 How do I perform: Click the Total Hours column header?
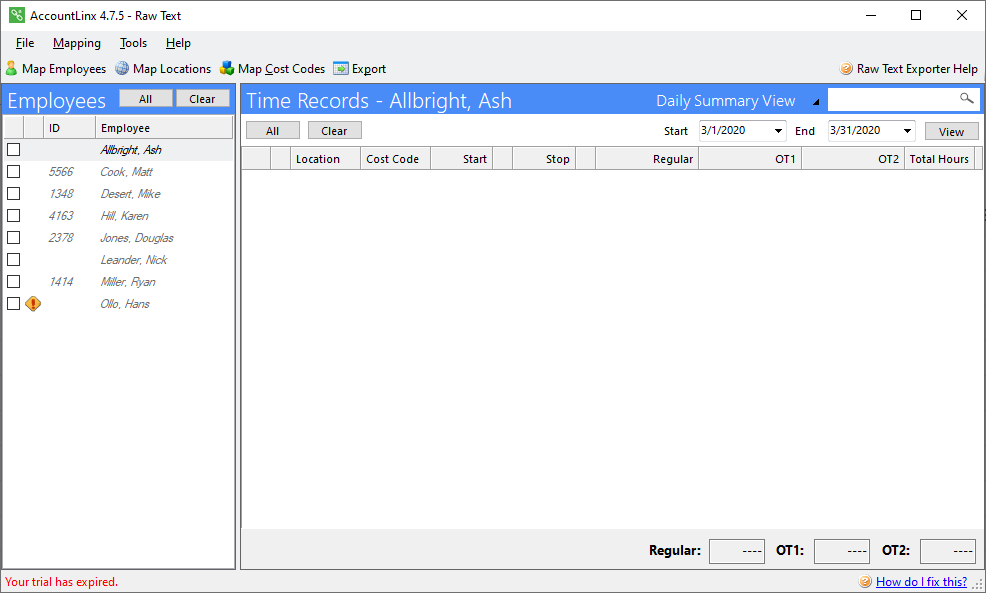point(939,159)
